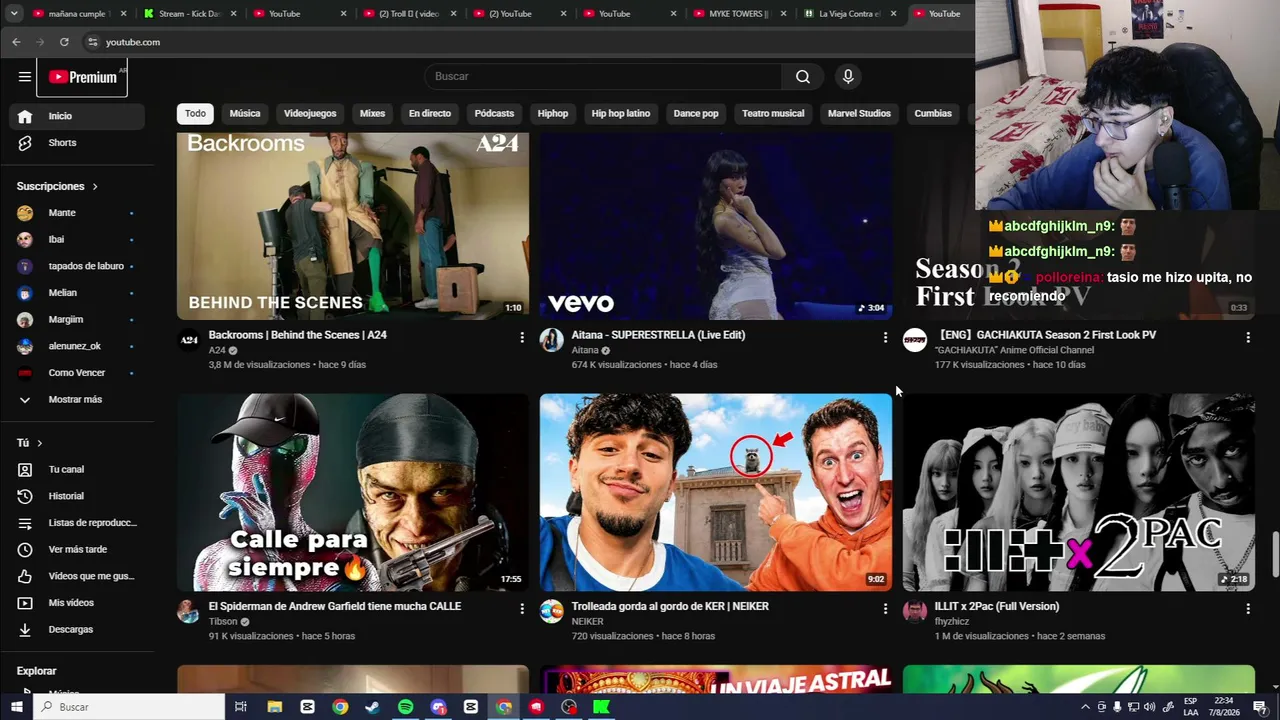
Task: Switch to La Vieja Contra browser tab
Action: pyautogui.click(x=849, y=14)
